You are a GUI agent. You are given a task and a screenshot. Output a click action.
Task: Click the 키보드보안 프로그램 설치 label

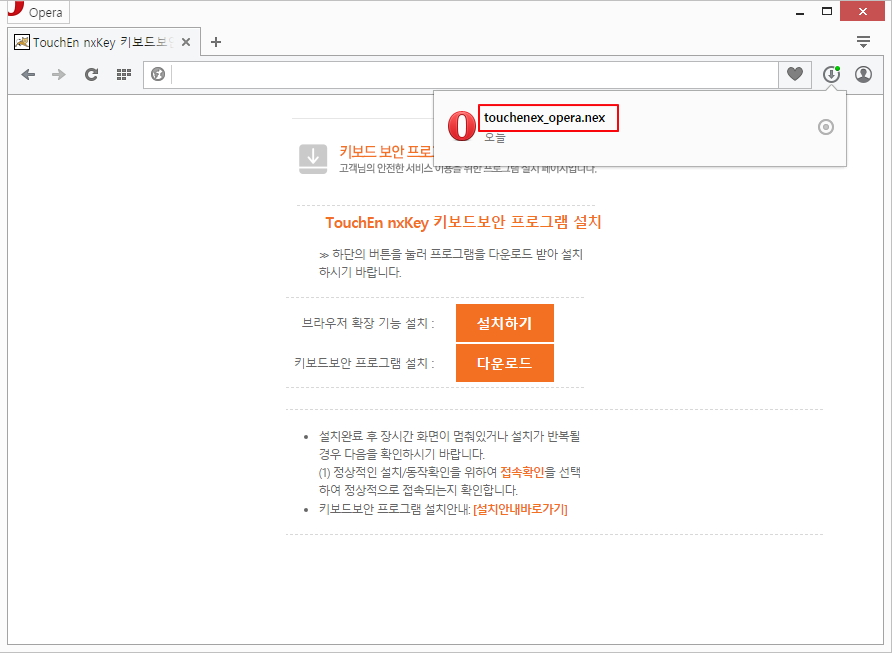point(364,363)
